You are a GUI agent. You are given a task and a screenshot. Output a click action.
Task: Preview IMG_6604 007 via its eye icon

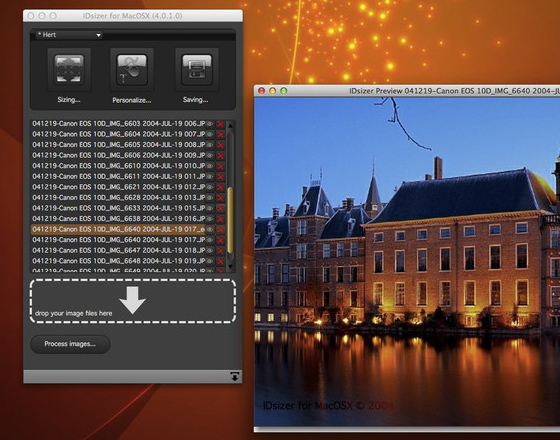click(210, 134)
